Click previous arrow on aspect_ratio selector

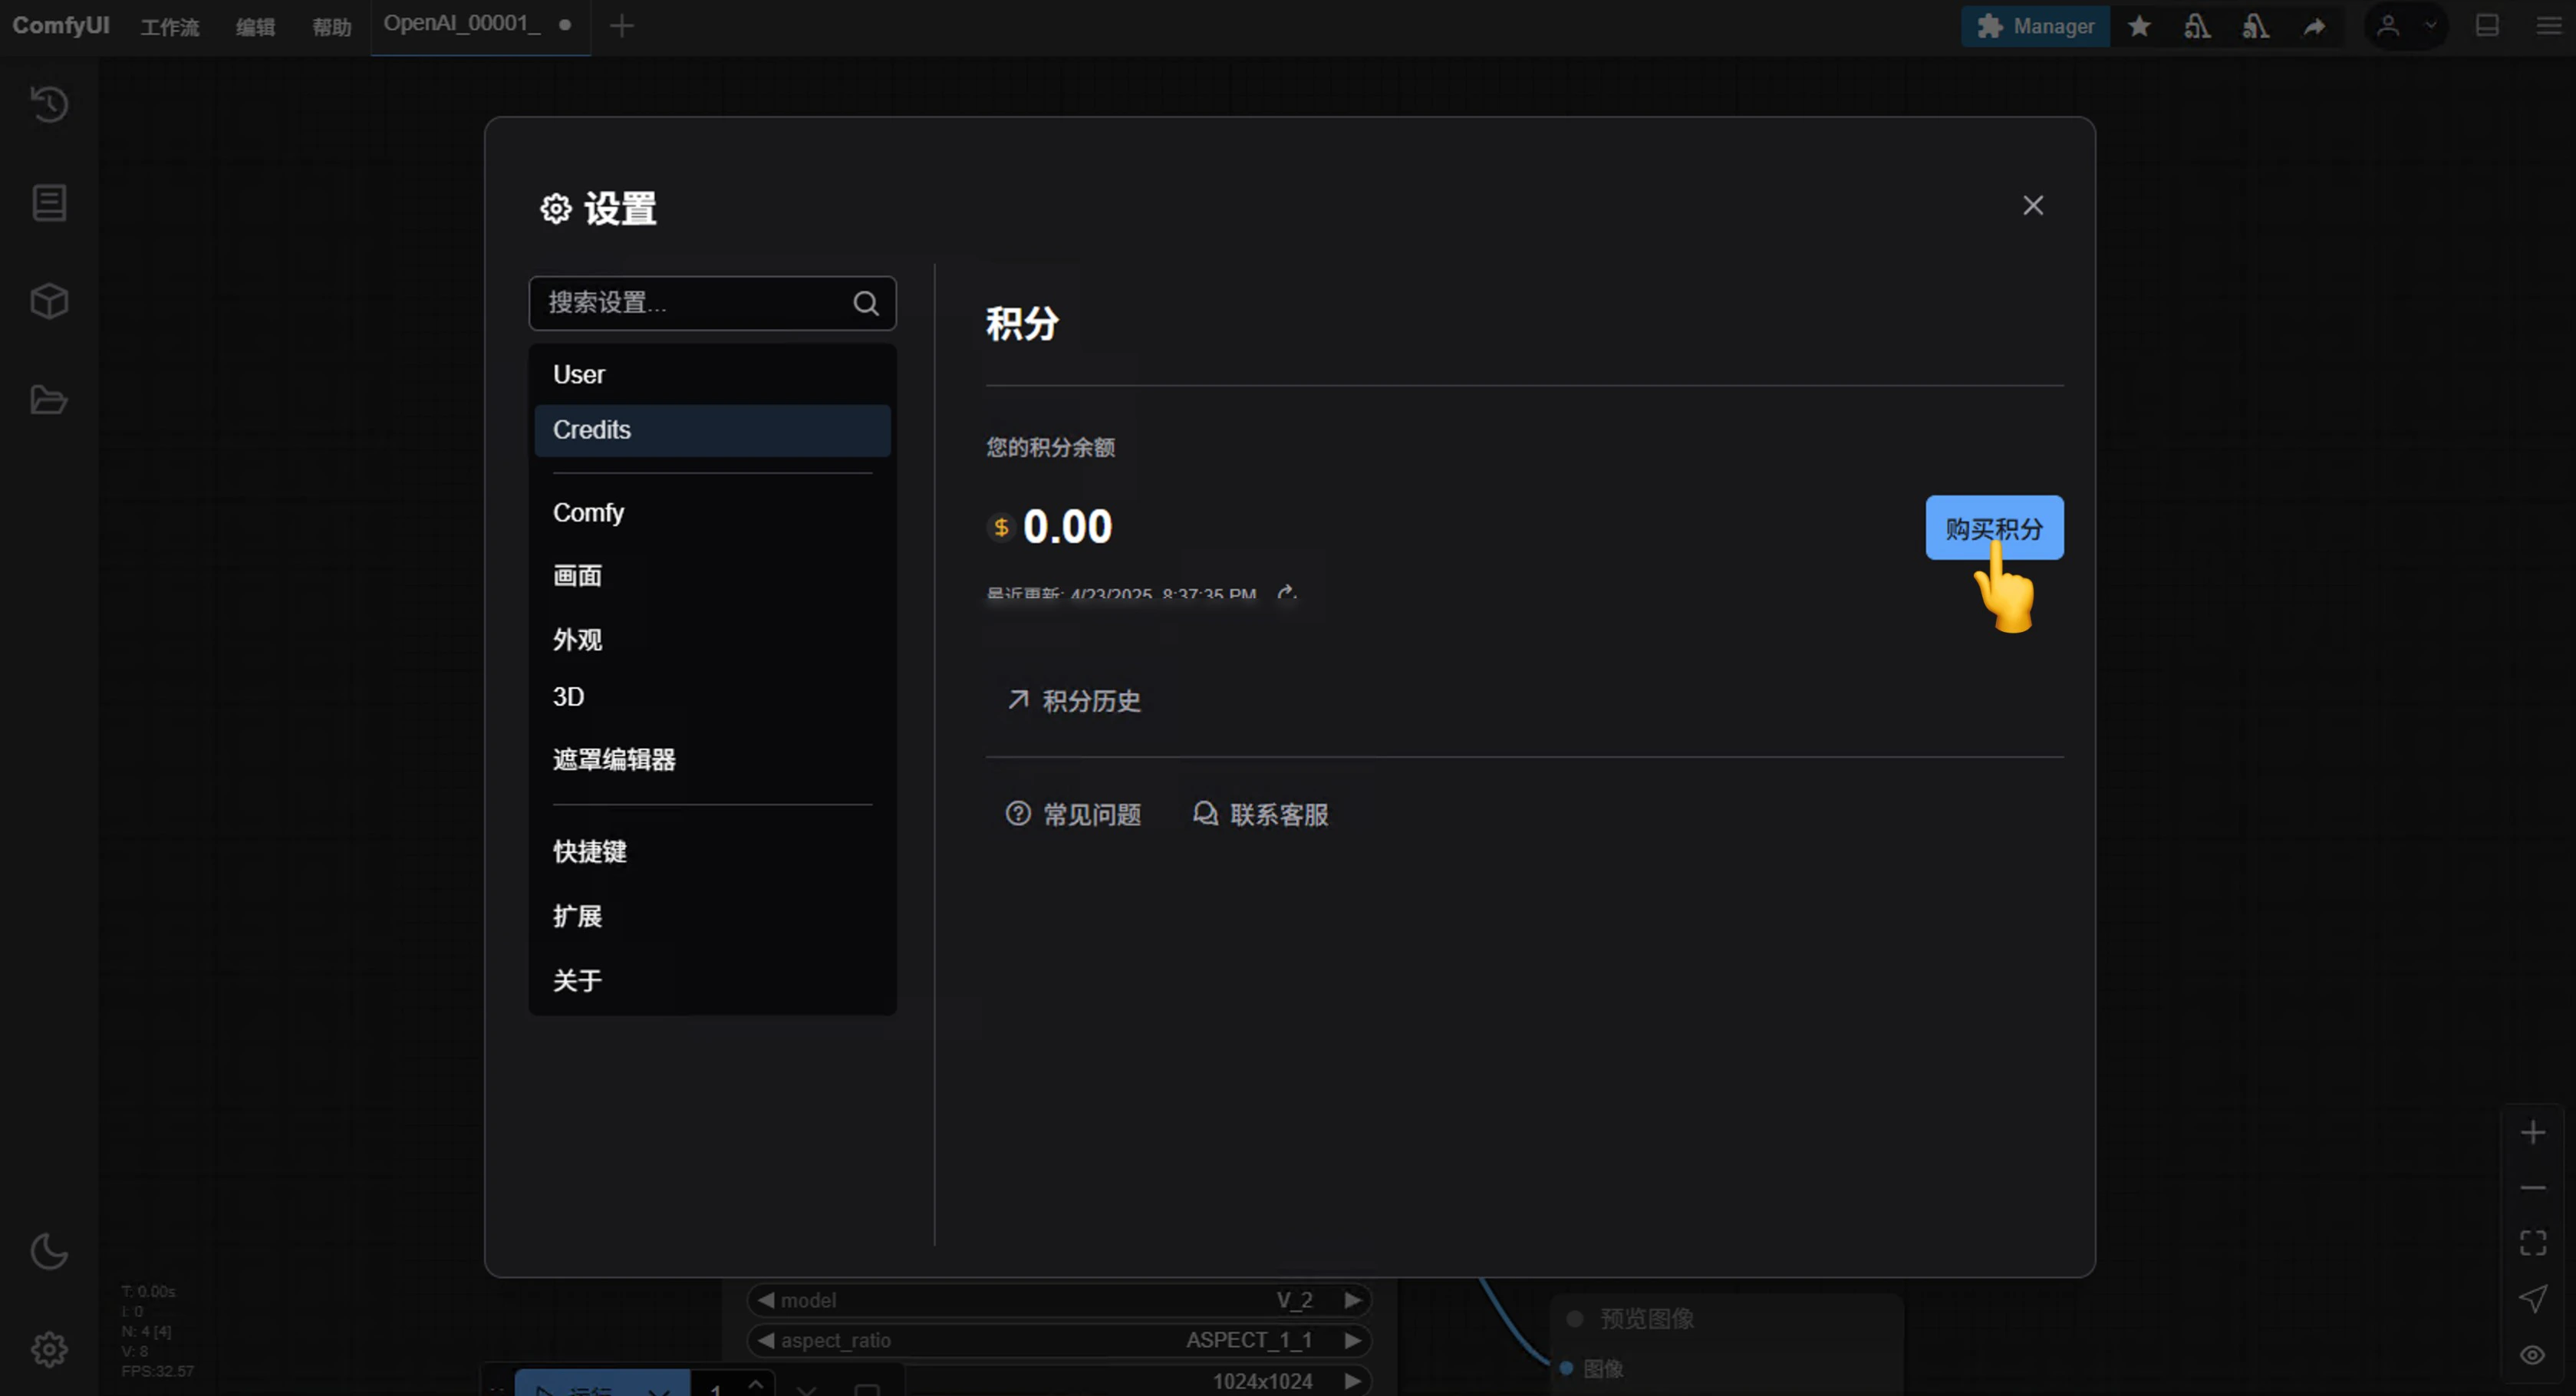point(766,1339)
